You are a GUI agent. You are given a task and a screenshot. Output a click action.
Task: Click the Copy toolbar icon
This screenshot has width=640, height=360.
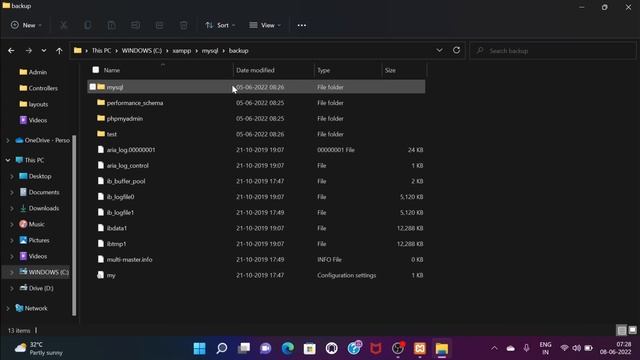click(x=87, y=25)
